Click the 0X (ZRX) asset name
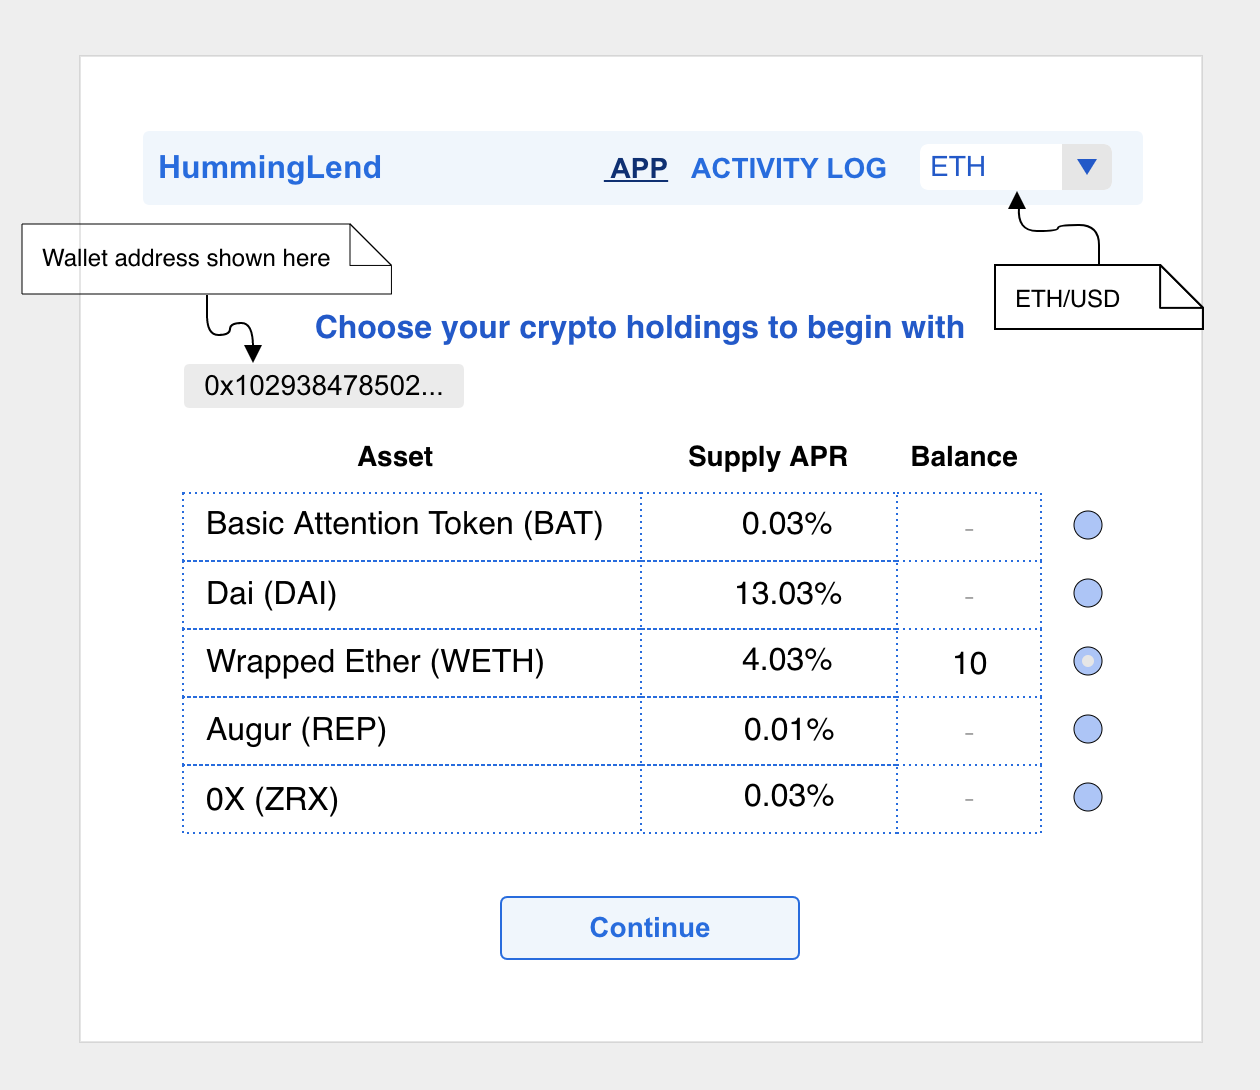Screen dimensions: 1260x1090 click(272, 799)
